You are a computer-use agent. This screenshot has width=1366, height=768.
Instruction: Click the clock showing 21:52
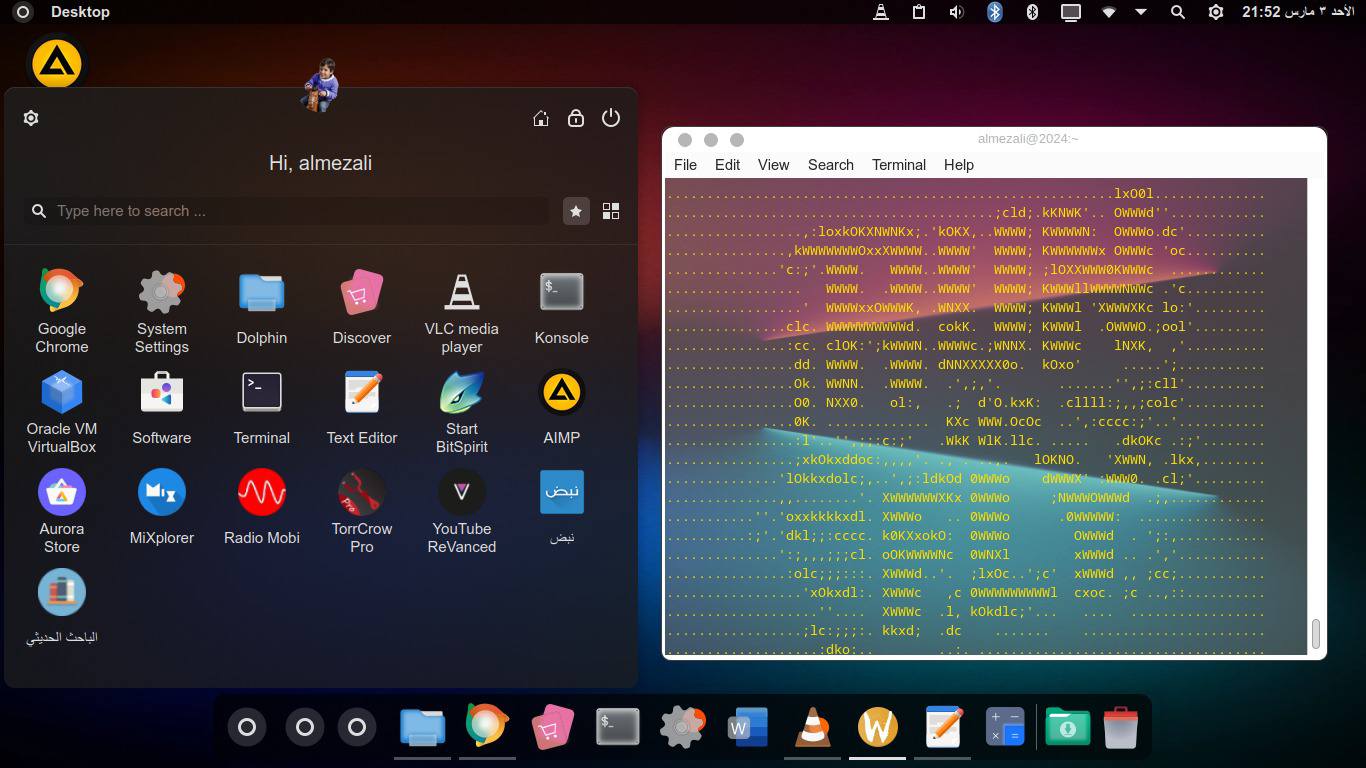1299,12
